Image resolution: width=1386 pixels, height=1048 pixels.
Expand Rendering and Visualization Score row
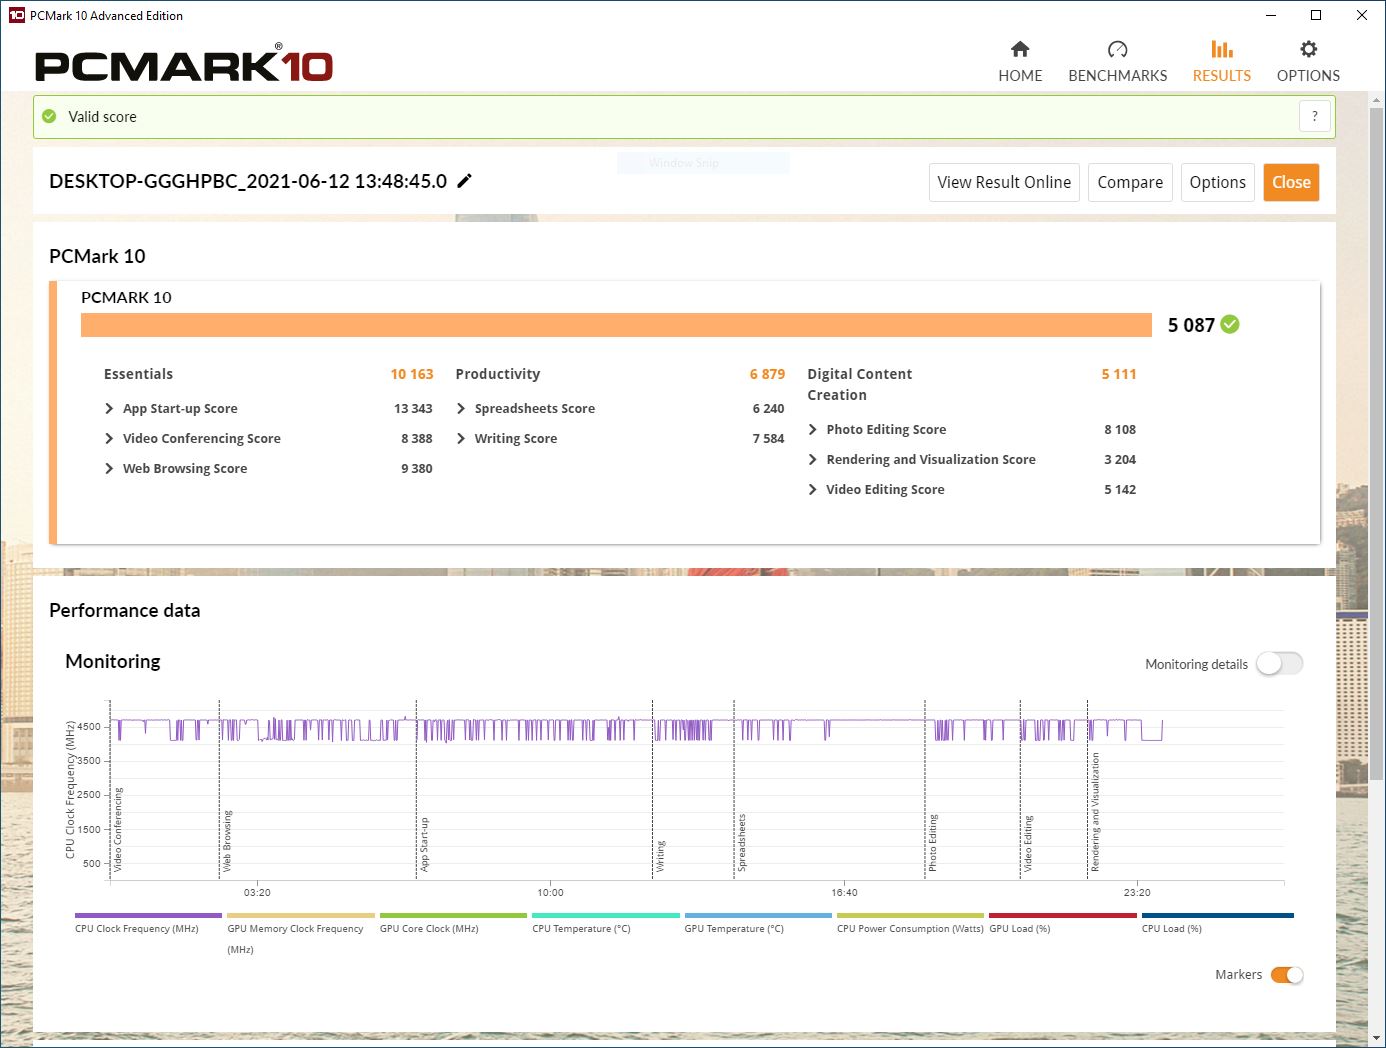pos(813,459)
